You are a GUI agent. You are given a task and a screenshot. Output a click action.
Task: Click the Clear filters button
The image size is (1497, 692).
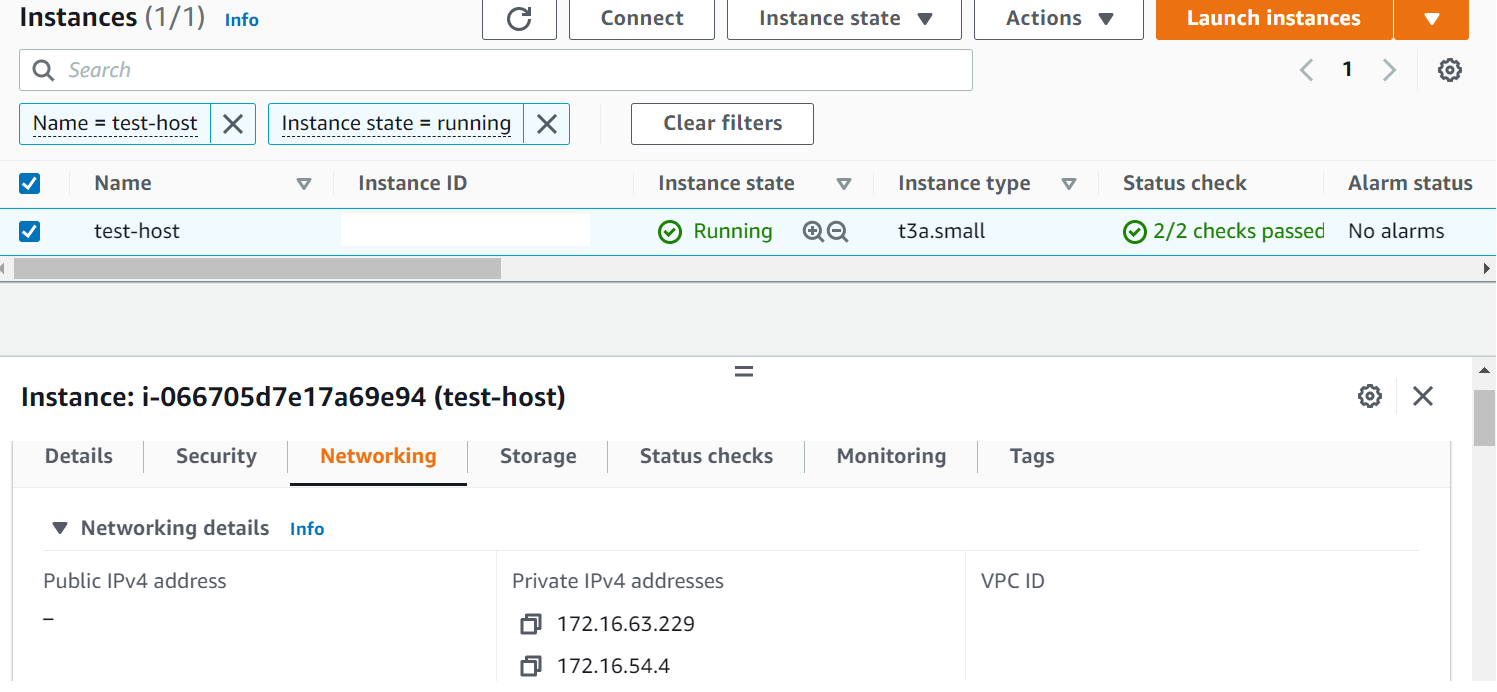coord(722,124)
